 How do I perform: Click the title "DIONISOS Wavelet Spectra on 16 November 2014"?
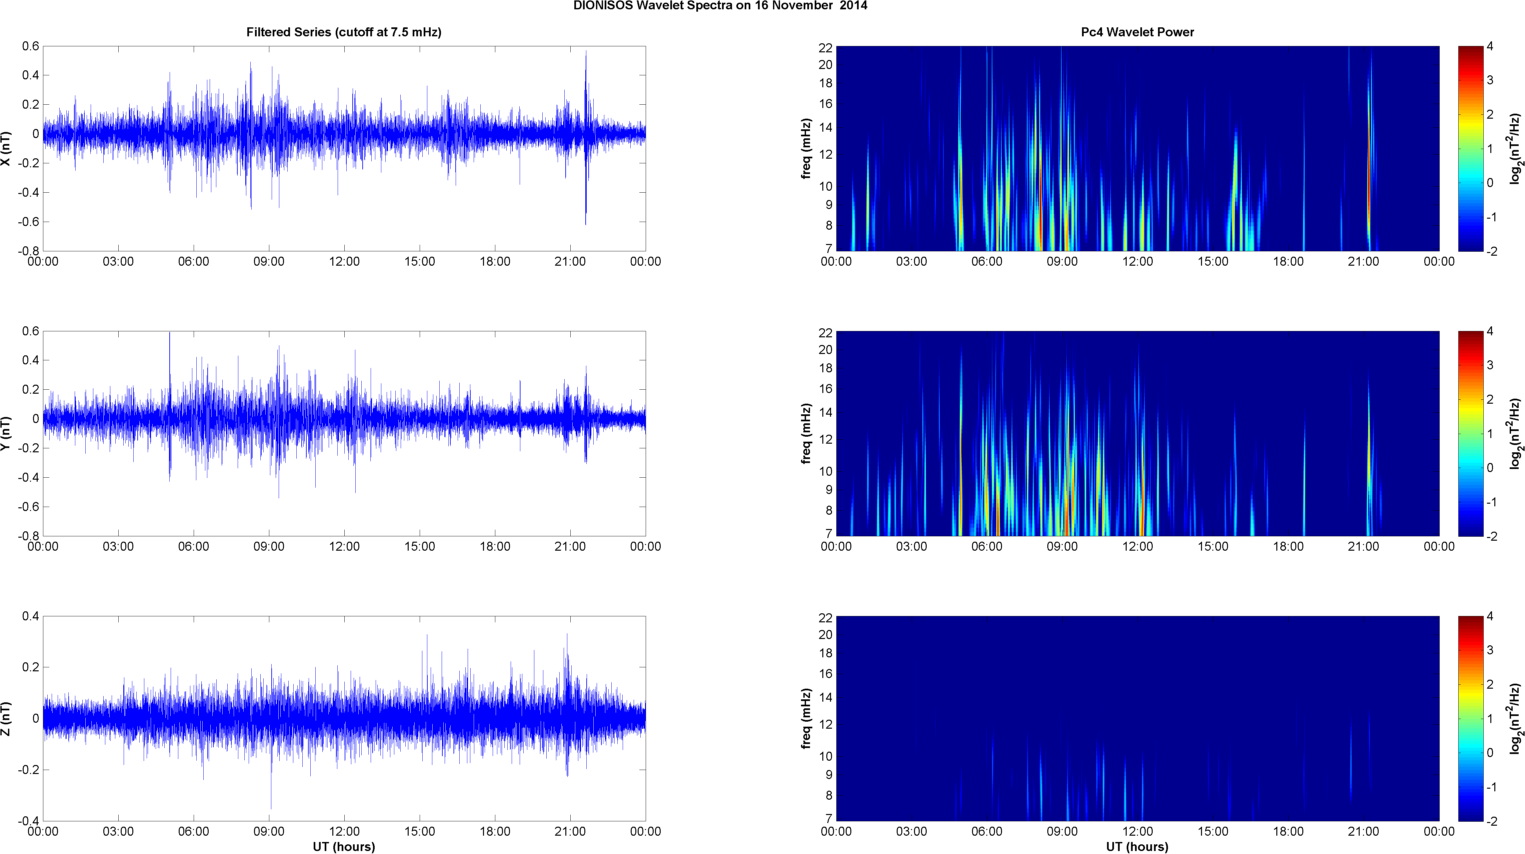tap(720, 6)
